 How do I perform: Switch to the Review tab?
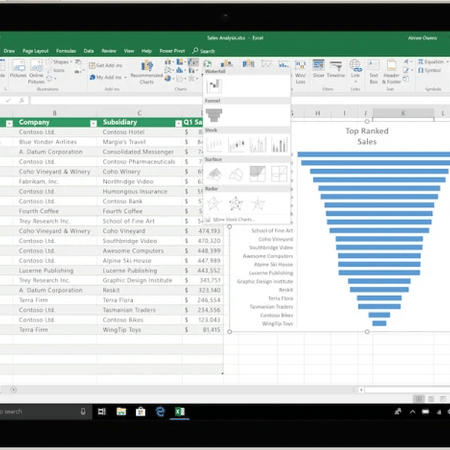click(109, 51)
